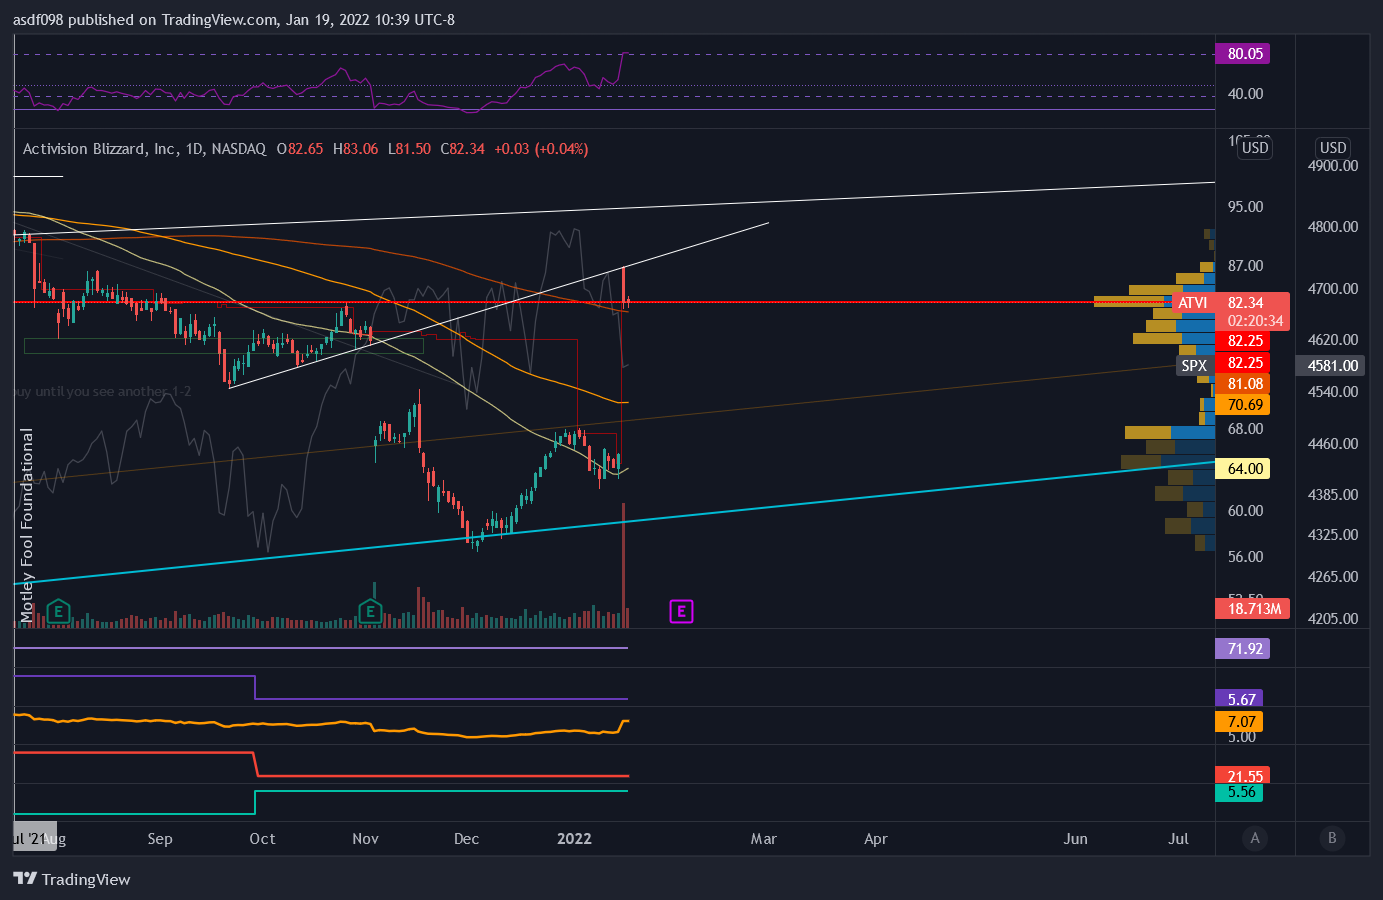This screenshot has height=900, width=1383.
Task: Click the Activision Blizzard, Inc chart title
Action: (100, 148)
